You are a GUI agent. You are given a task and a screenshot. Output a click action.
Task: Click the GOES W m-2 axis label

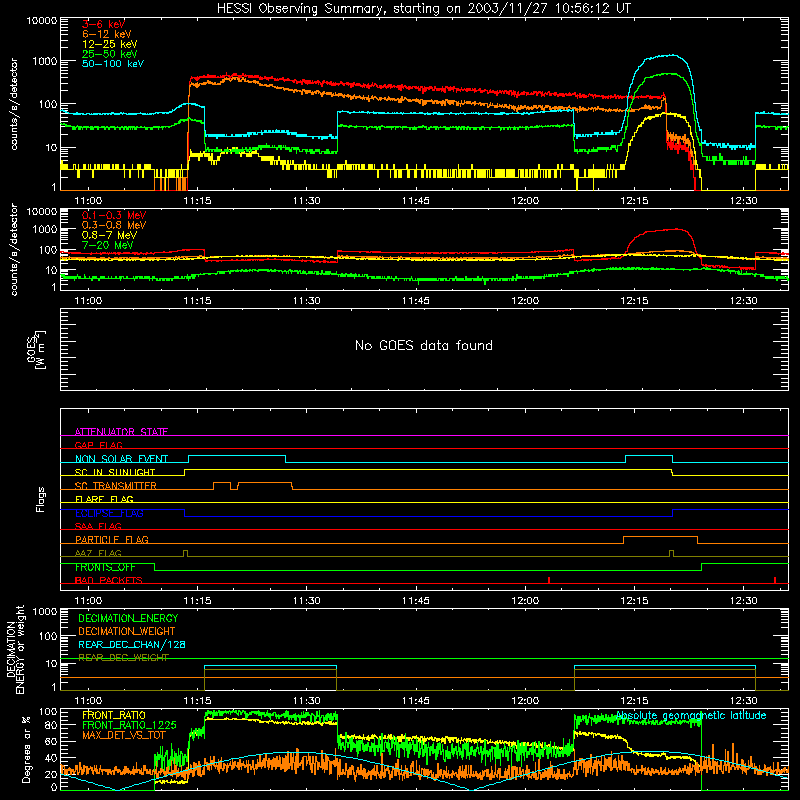36,349
